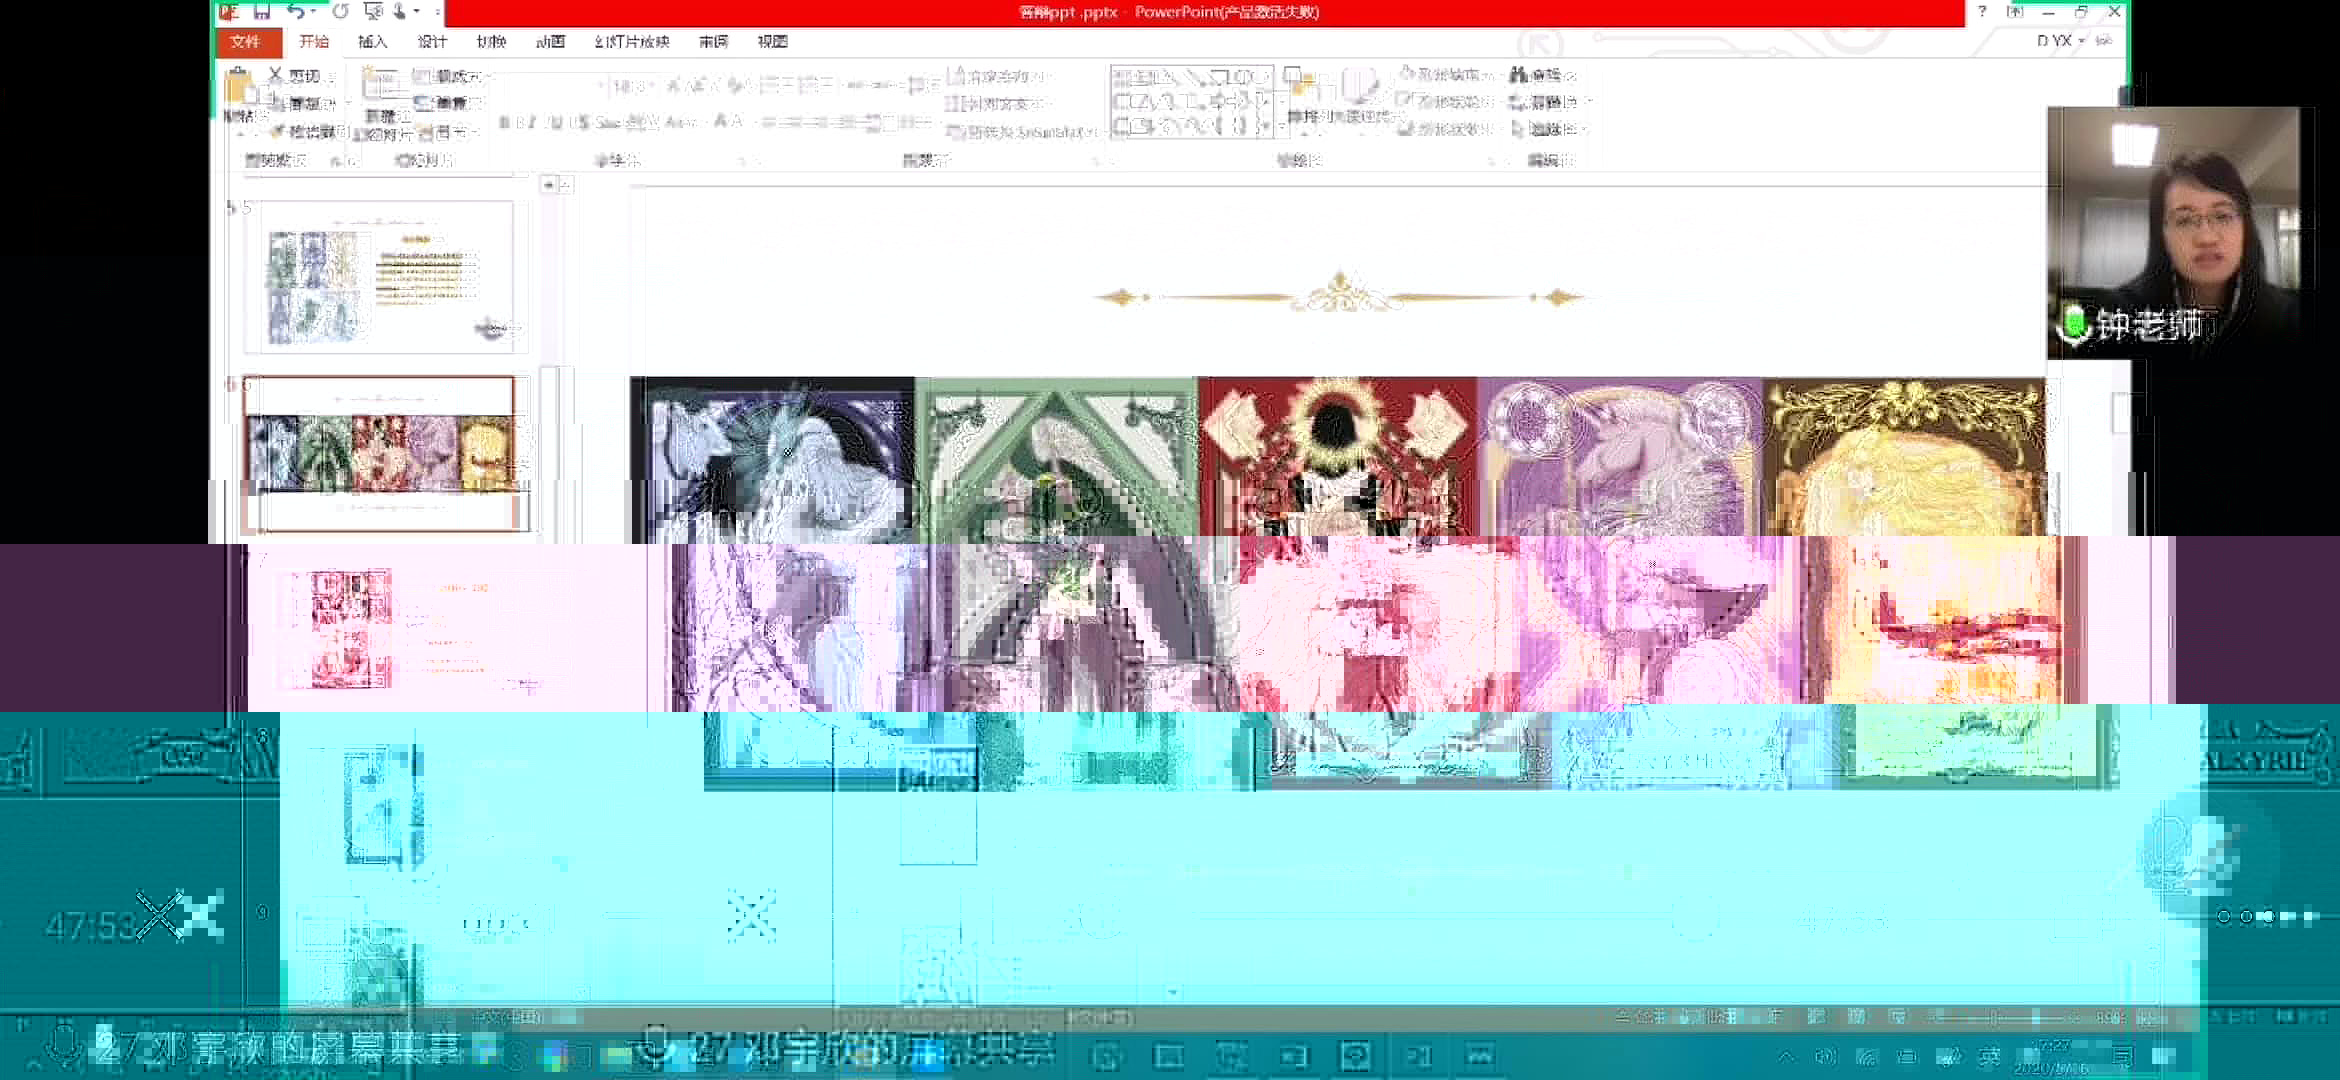Click the 钟老师 webcam video tile
Image resolution: width=2340 pixels, height=1080 pixels.
[x=2173, y=232]
